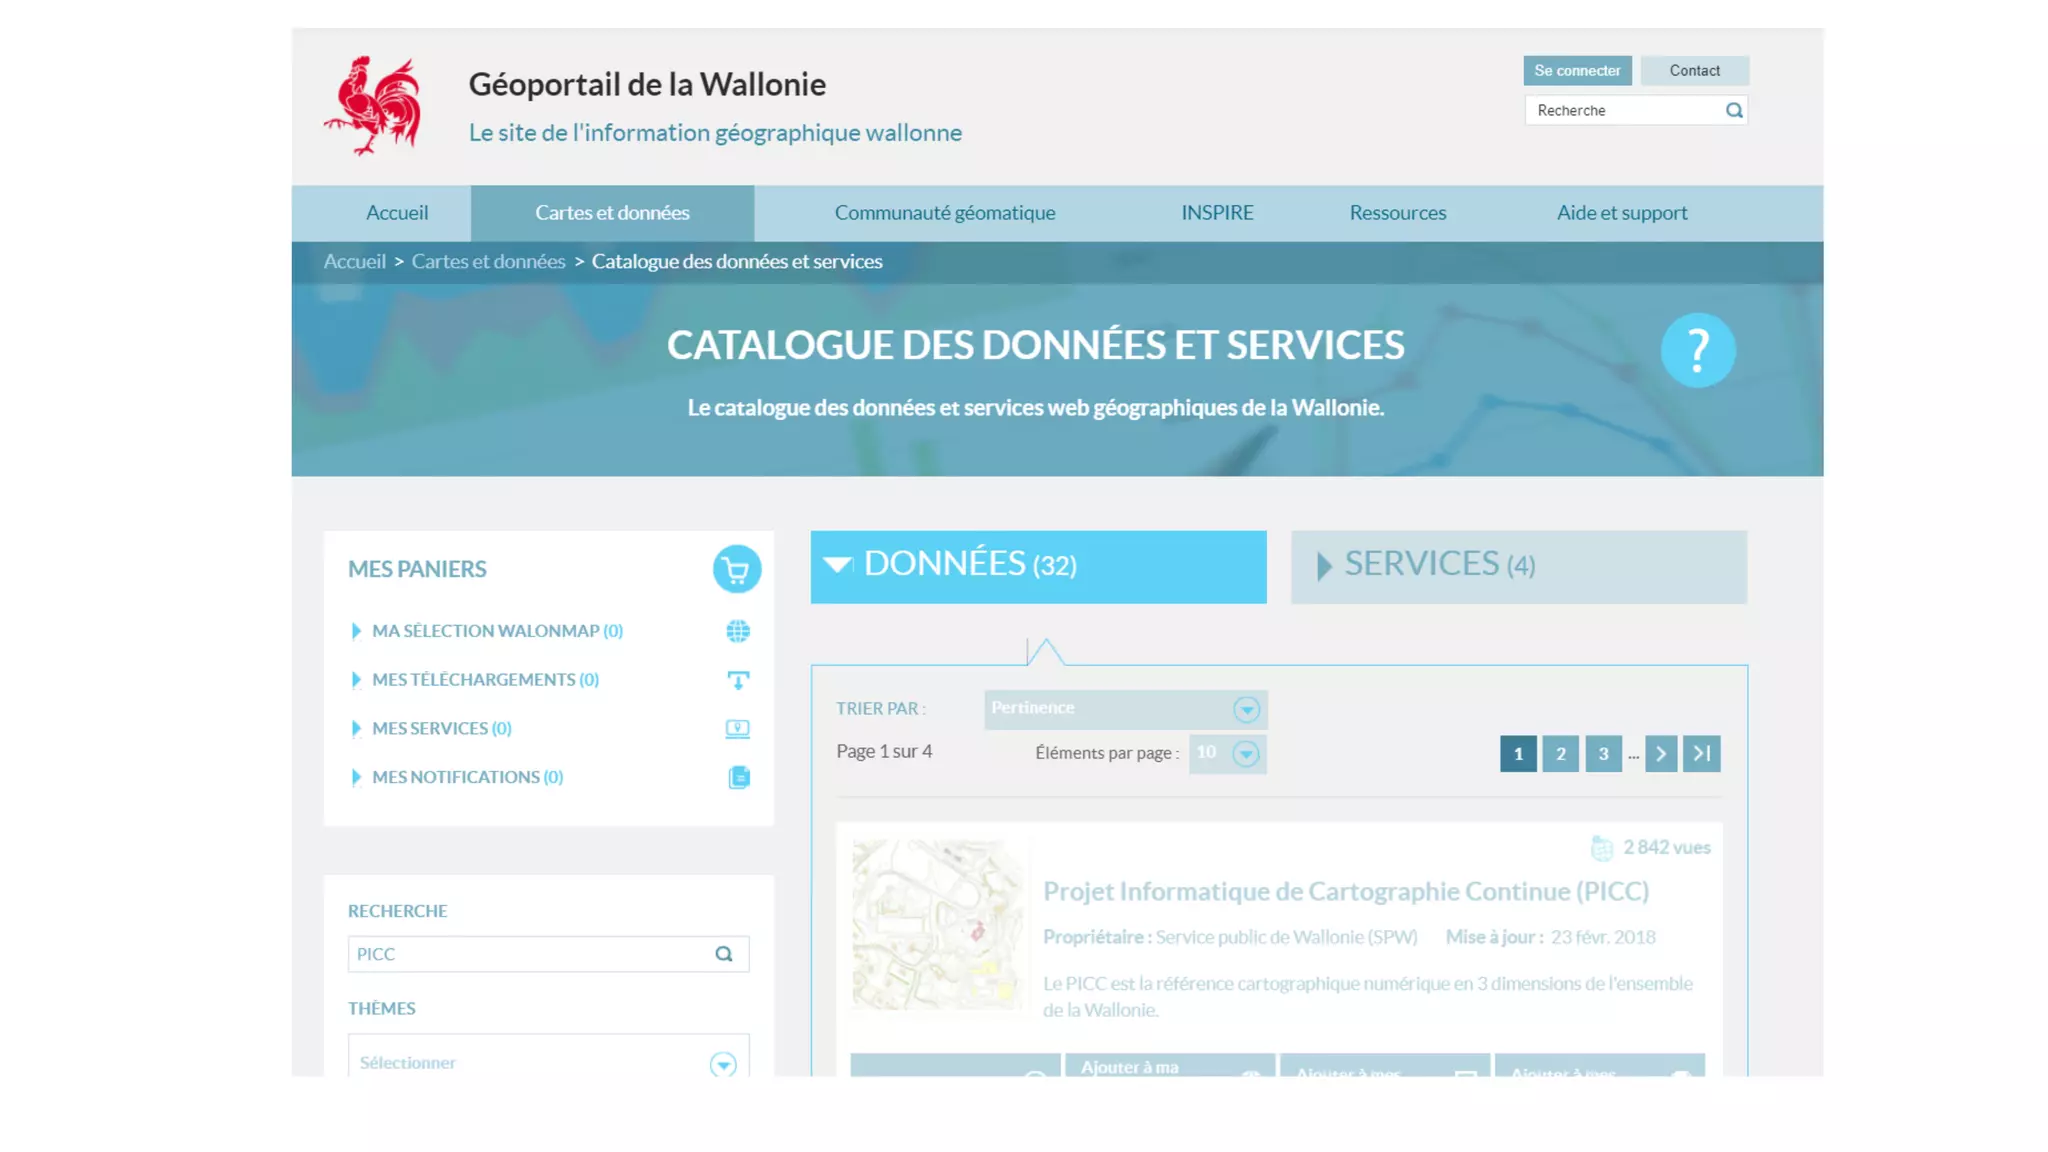Screen dimensions: 2048x1152
Task: Click the shopping cart icon in Mes Paniers
Action: [x=736, y=569]
